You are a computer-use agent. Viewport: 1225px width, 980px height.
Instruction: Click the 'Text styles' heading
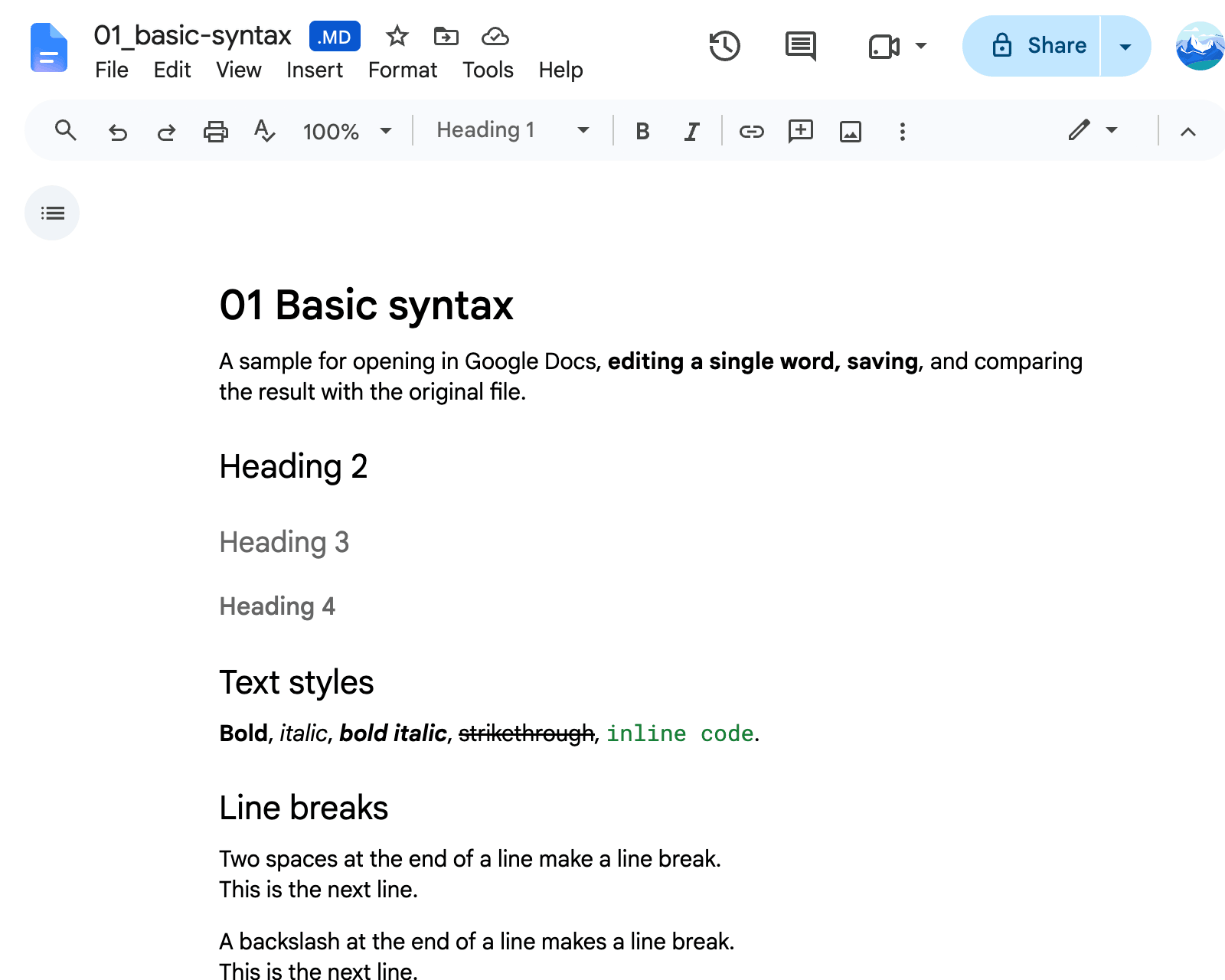pos(297,682)
